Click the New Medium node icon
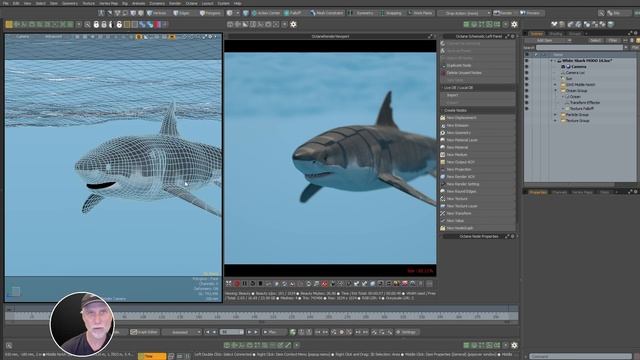 tap(443, 155)
